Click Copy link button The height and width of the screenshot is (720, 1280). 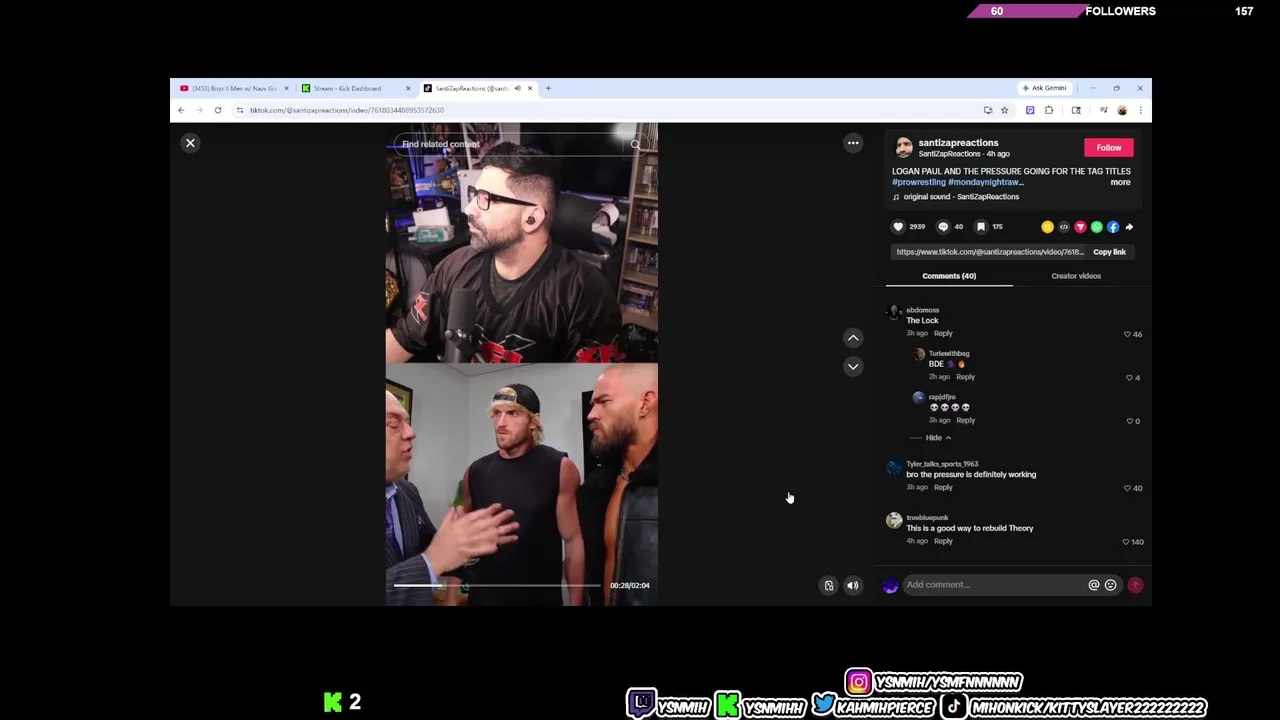(1109, 252)
